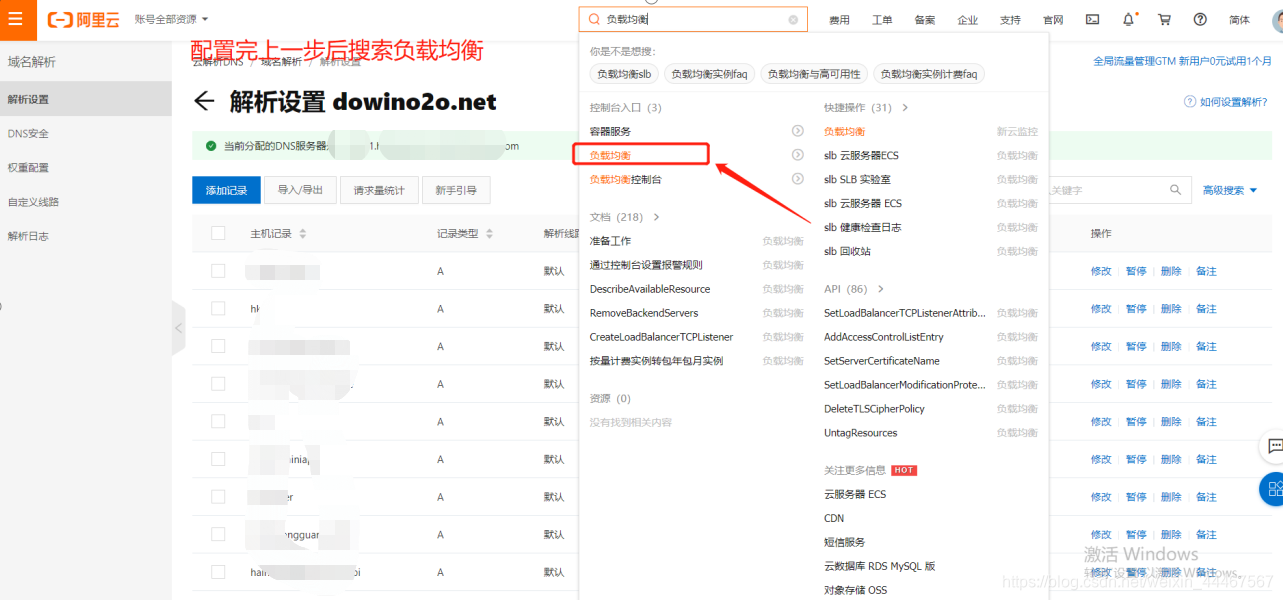Image resolution: width=1283 pixels, height=600 pixels.
Task: Check the fifth record row checkbox
Action: click(218, 421)
